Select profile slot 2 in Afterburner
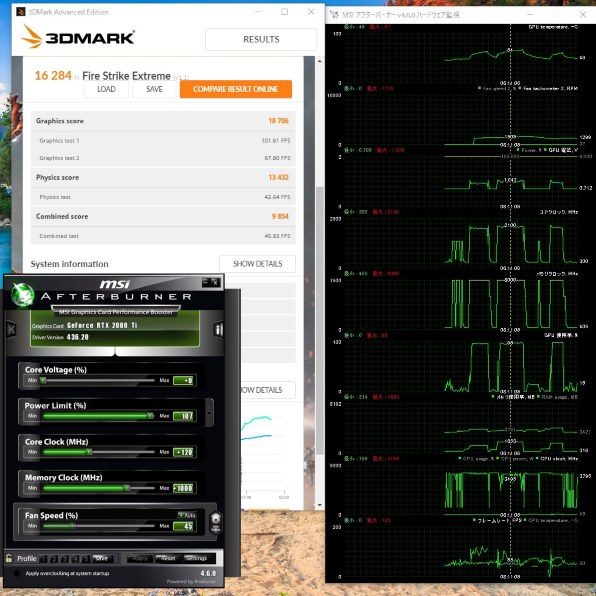 [x=54, y=558]
